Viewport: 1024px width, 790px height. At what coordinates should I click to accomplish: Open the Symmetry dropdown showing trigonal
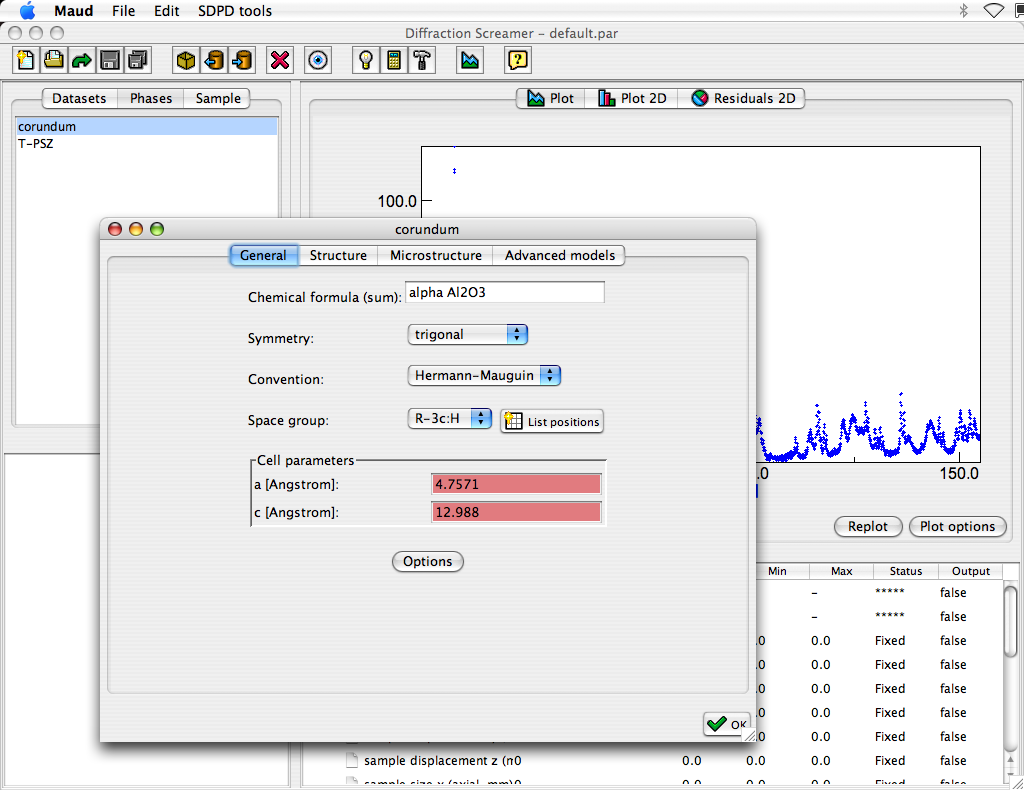pos(467,334)
